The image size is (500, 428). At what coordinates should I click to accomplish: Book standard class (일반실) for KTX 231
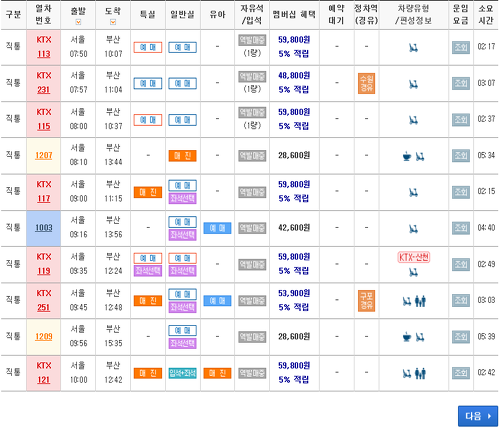pos(182,83)
